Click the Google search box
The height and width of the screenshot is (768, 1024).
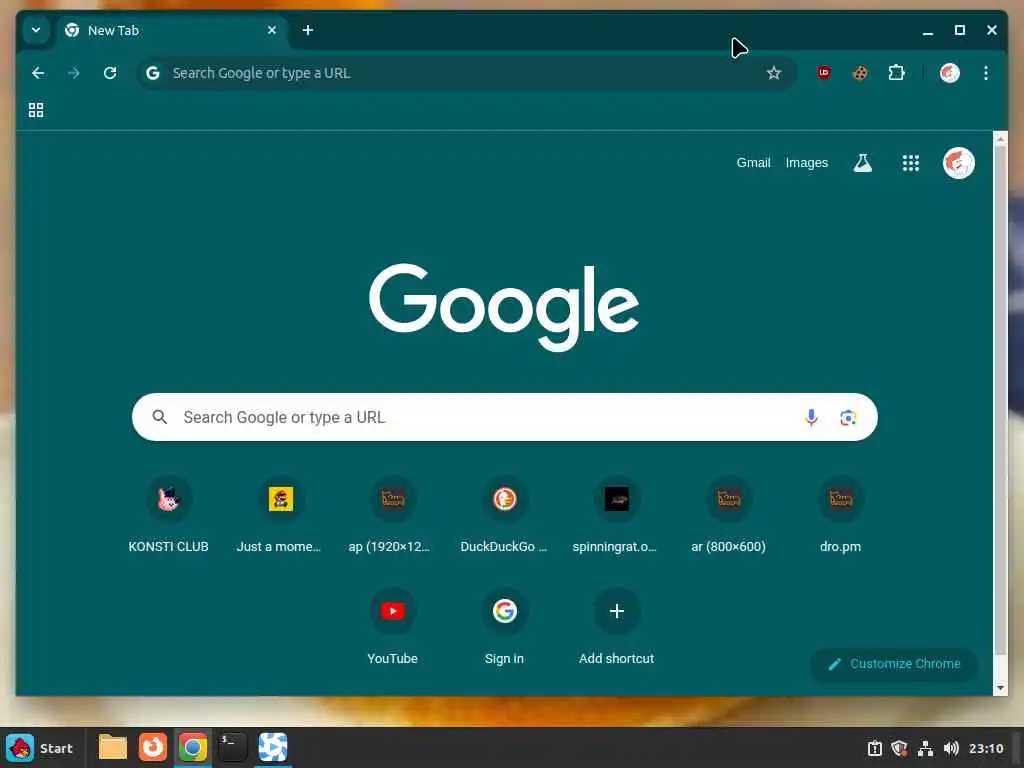504,417
